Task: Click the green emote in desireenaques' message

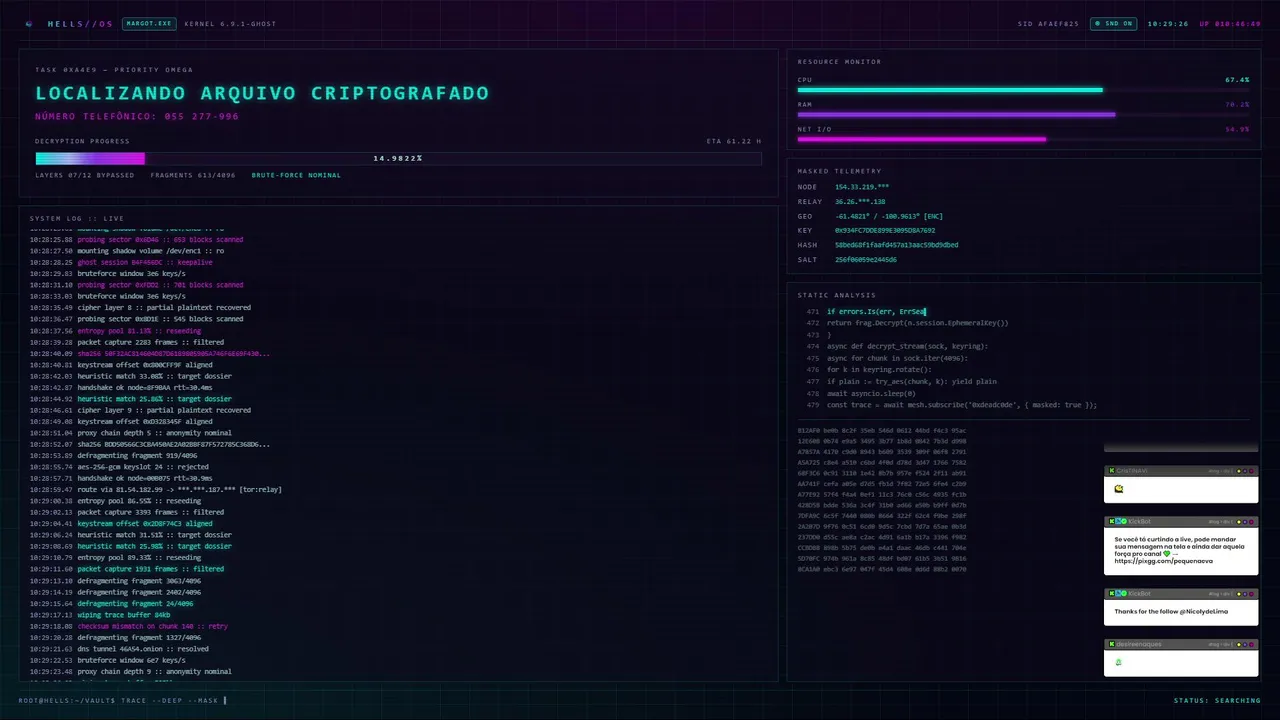Action: 1118,662
